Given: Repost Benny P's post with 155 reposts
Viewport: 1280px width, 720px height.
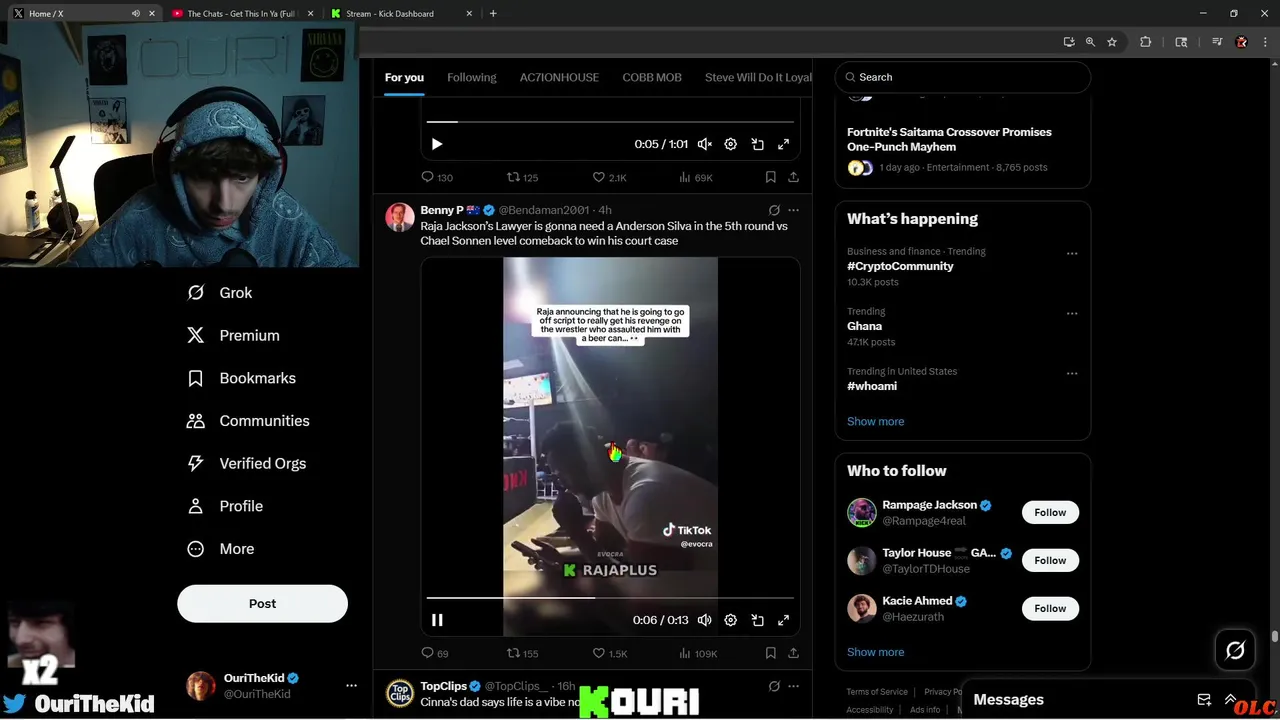Looking at the screenshot, I should tap(522, 653).
